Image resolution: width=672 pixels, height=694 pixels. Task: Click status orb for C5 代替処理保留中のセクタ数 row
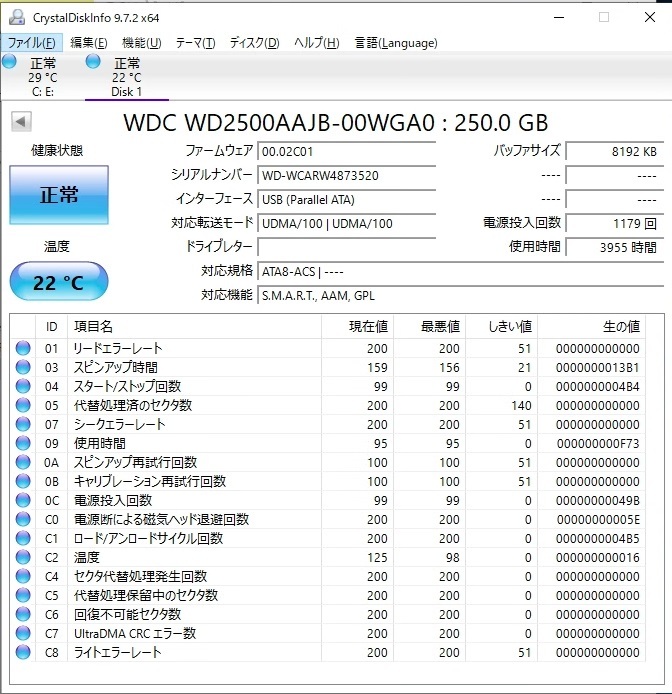pos(23,596)
